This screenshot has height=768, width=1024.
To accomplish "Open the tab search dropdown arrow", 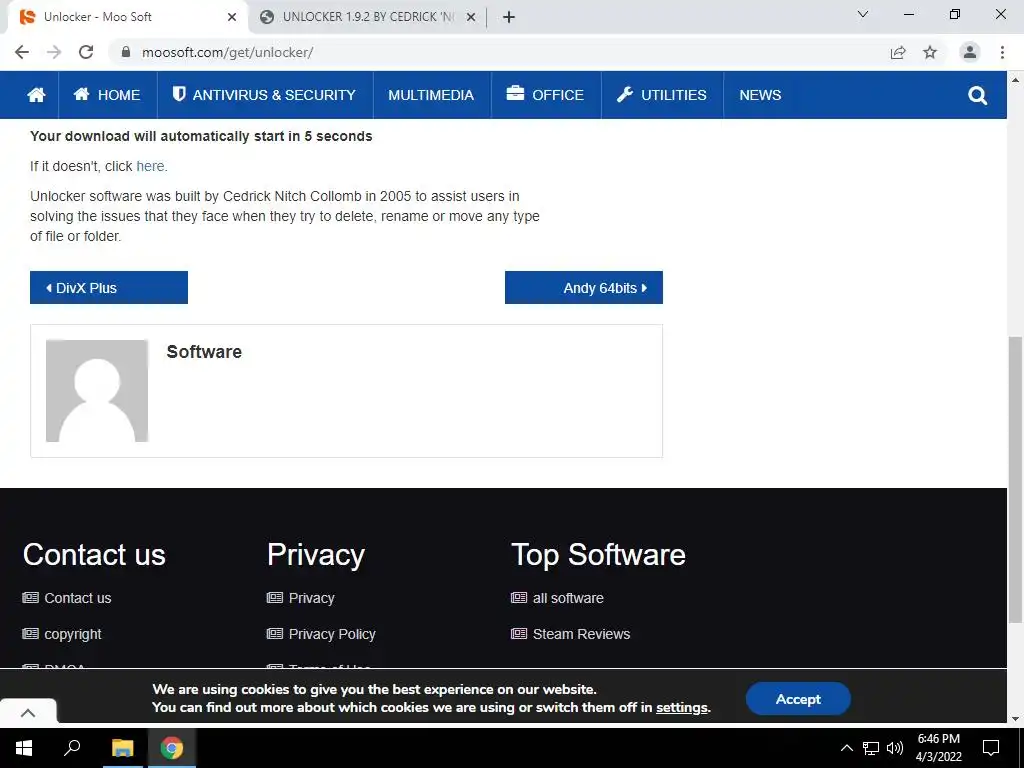I will point(863,14).
